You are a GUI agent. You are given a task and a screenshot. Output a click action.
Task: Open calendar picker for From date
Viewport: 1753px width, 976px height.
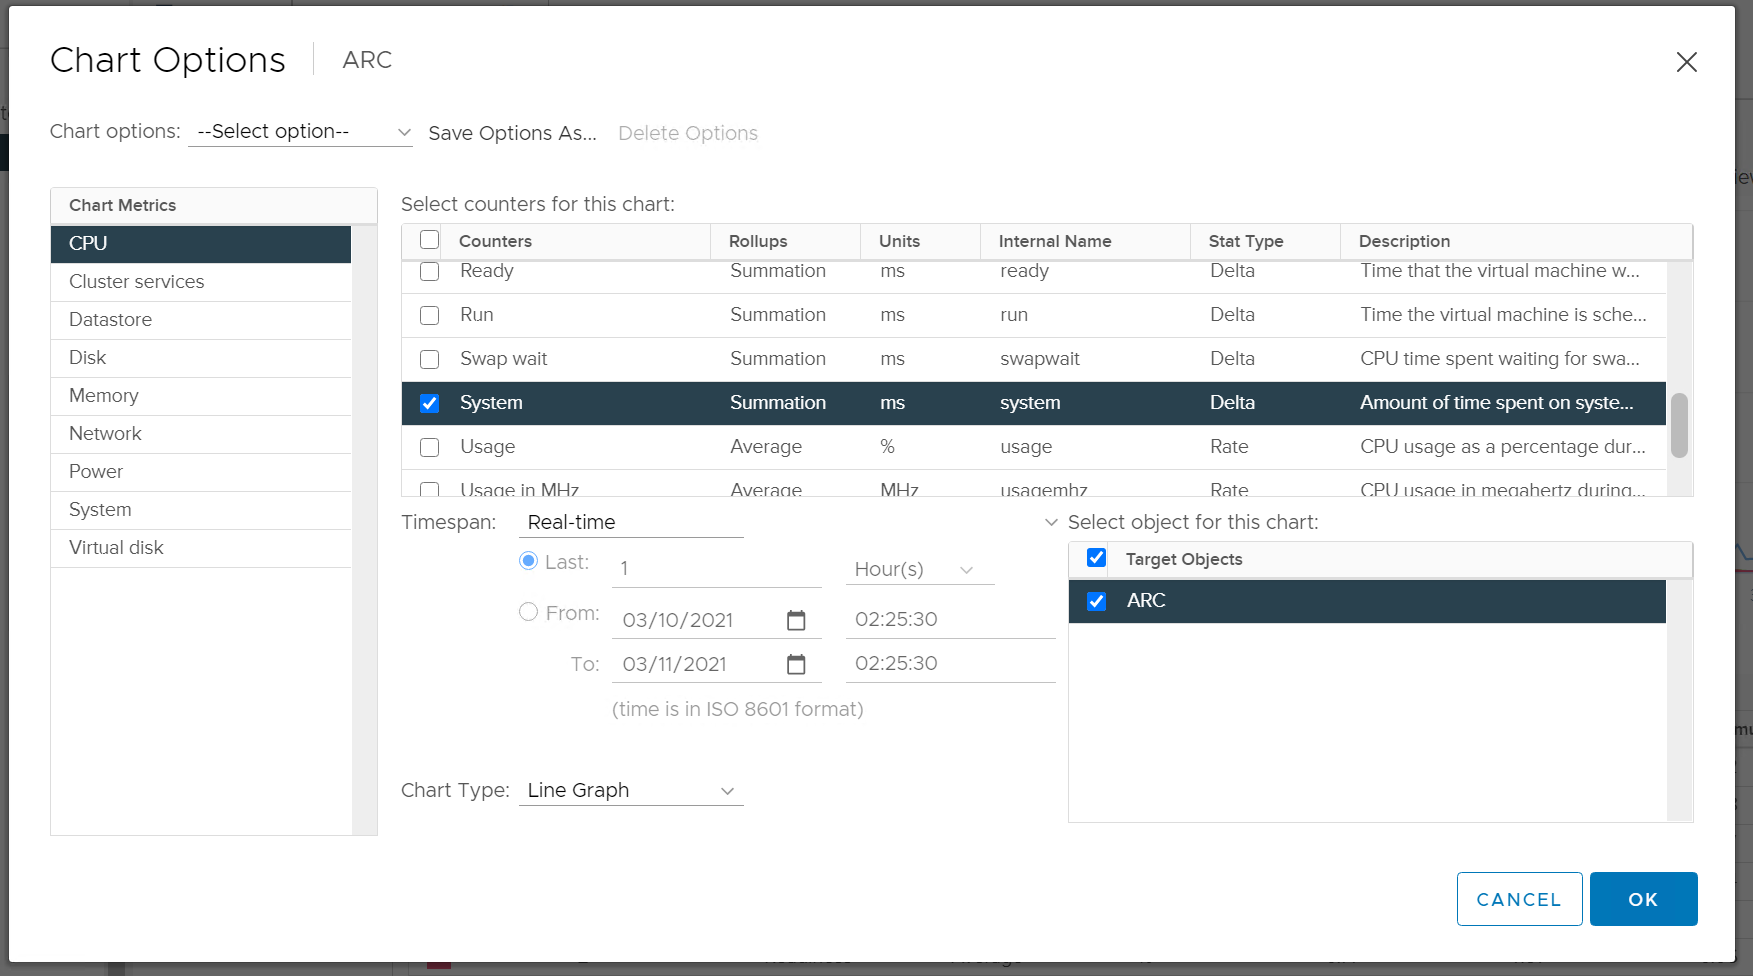796,620
